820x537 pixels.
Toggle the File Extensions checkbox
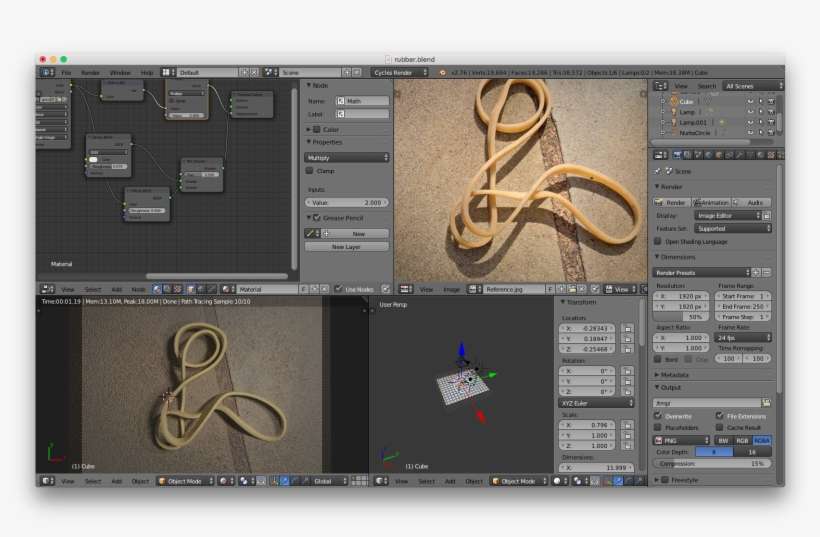pyautogui.click(x=720, y=416)
